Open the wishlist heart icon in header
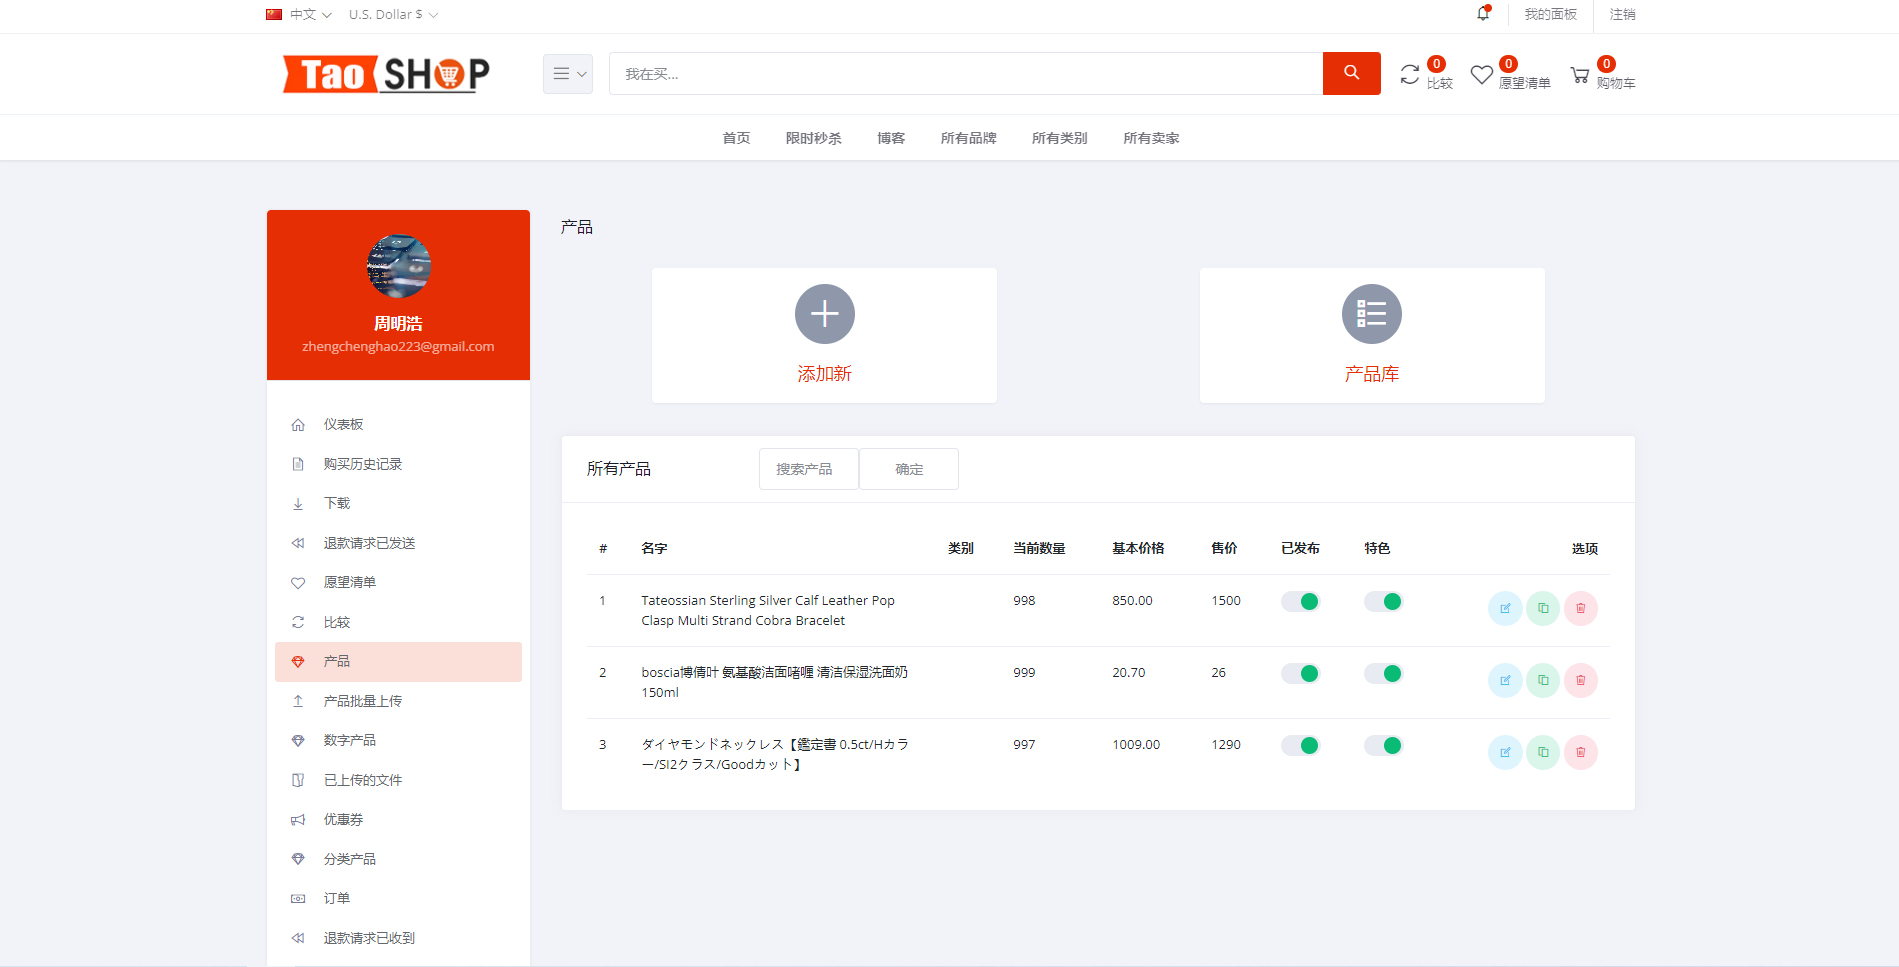 (x=1481, y=75)
